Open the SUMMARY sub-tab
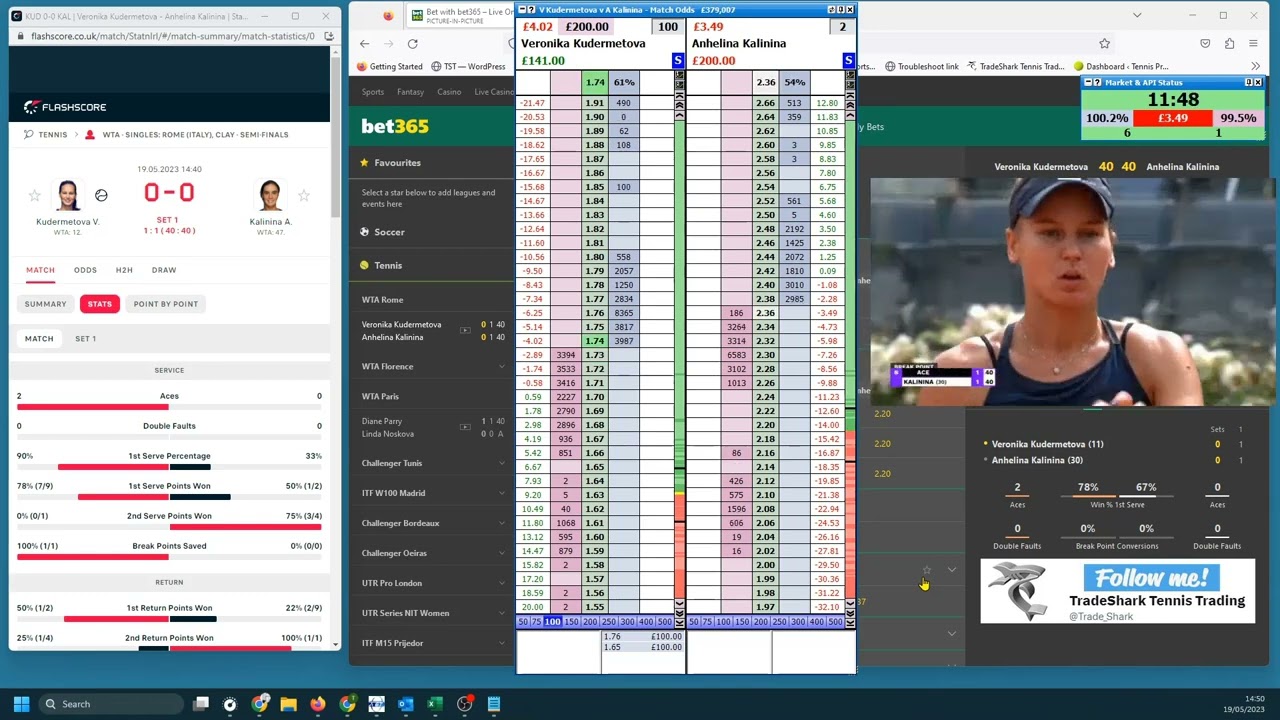Screen dimensions: 1280x720 tap(45, 304)
